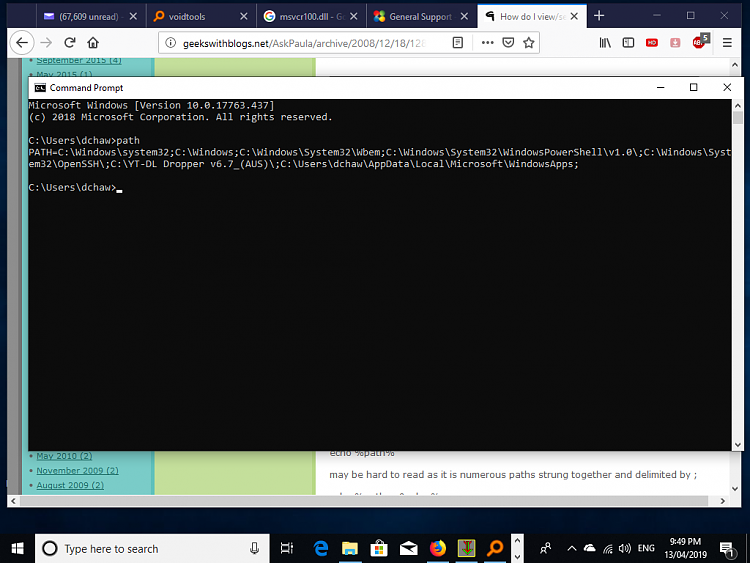Viewport: 750px width, 563px height.
Task: Click the prompt line C:\Users\dchaw>path
Action: point(84,141)
